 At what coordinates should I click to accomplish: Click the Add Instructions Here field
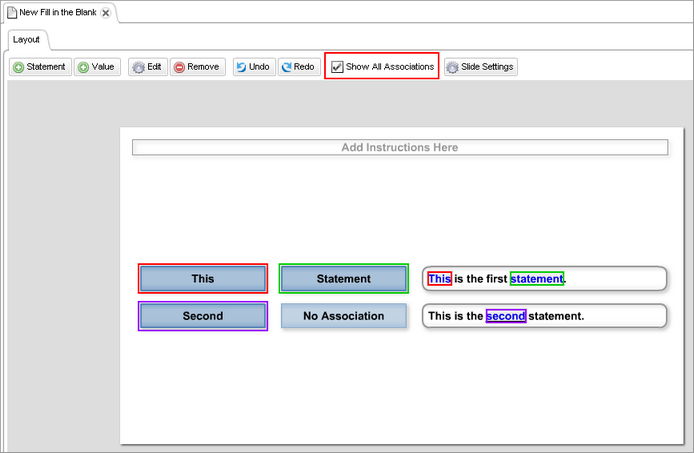coord(399,147)
